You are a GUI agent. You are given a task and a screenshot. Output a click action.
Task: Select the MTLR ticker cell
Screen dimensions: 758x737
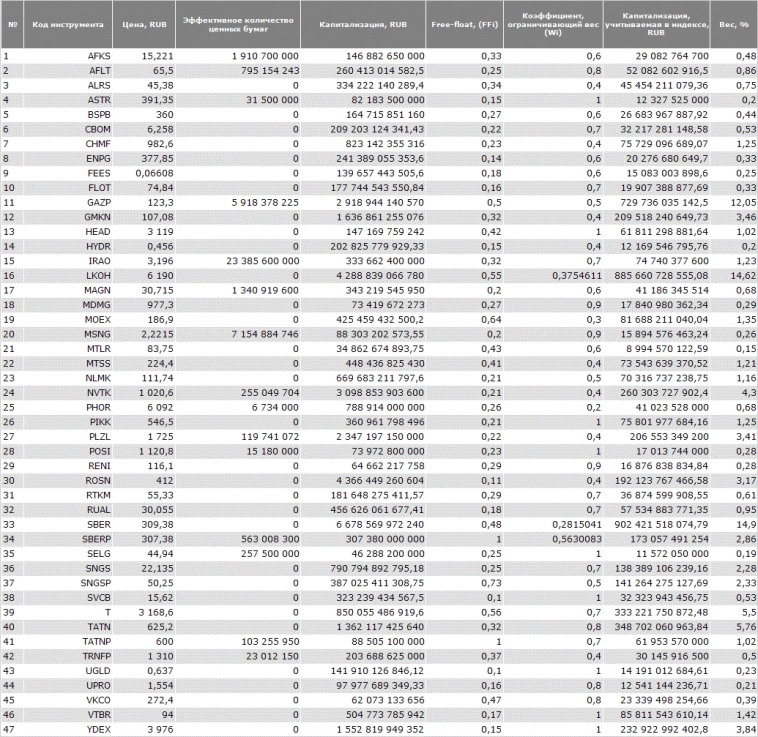pyautogui.click(x=68, y=348)
